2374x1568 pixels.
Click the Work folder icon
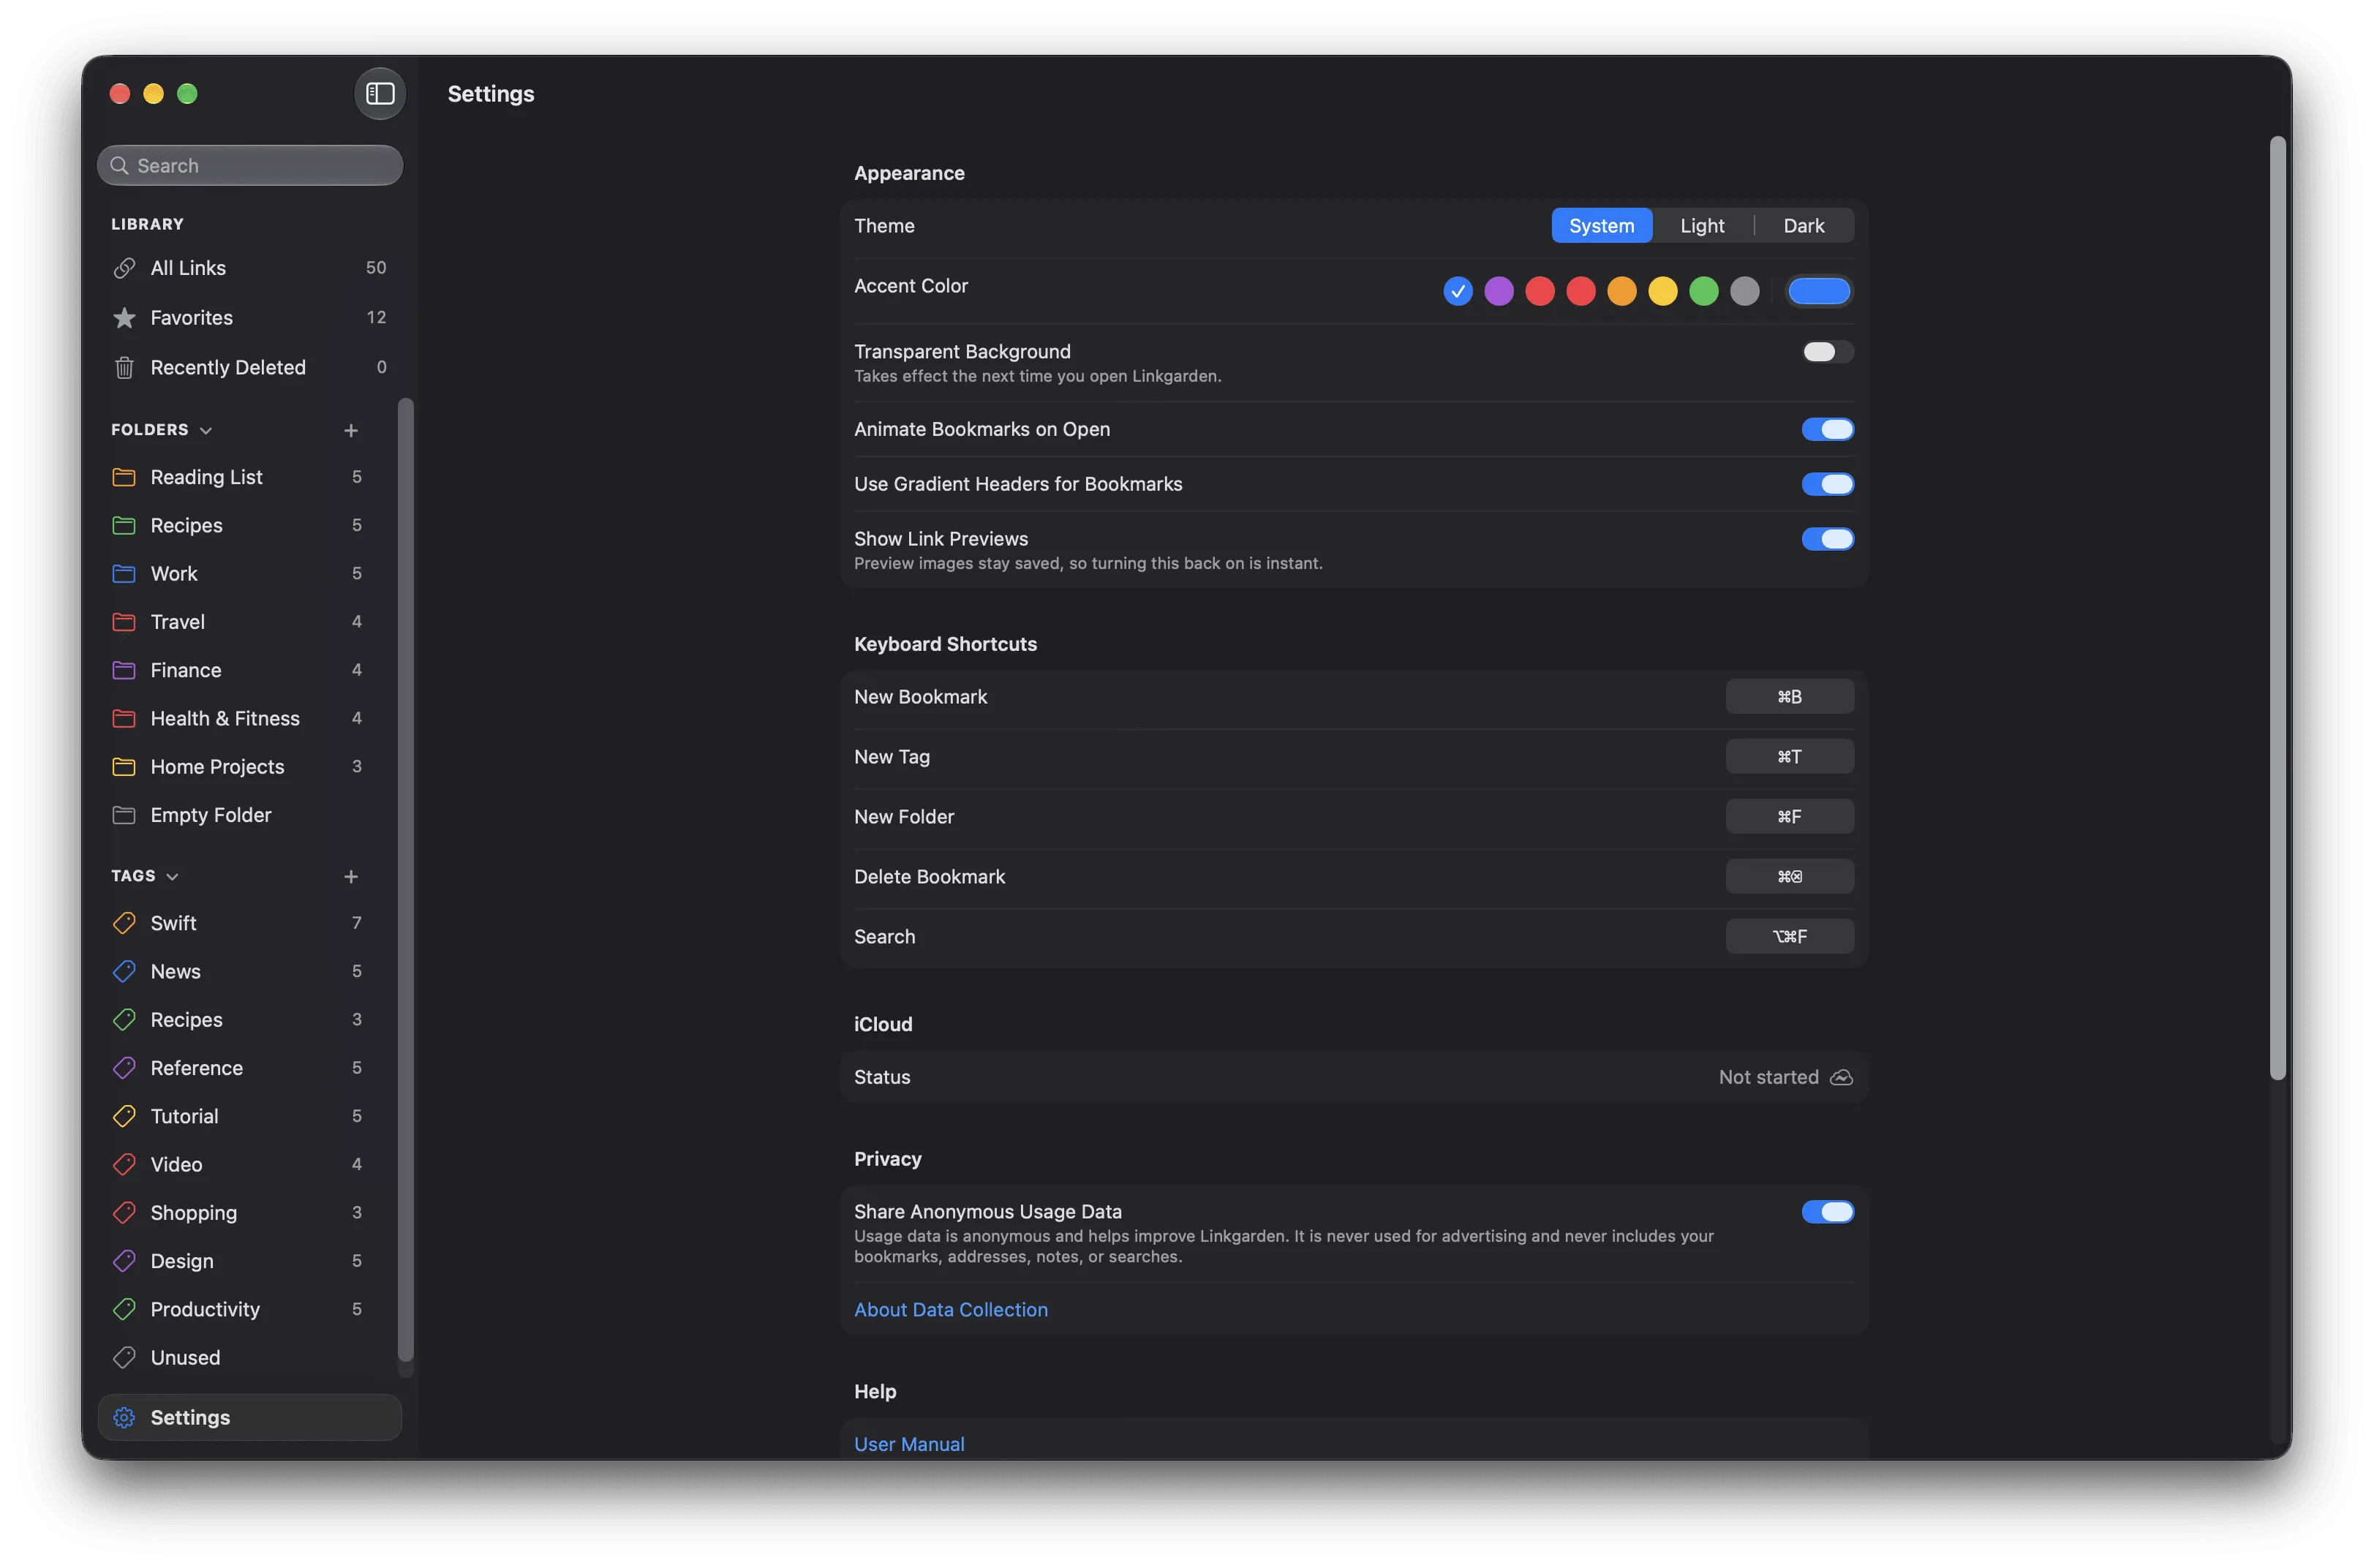124,574
